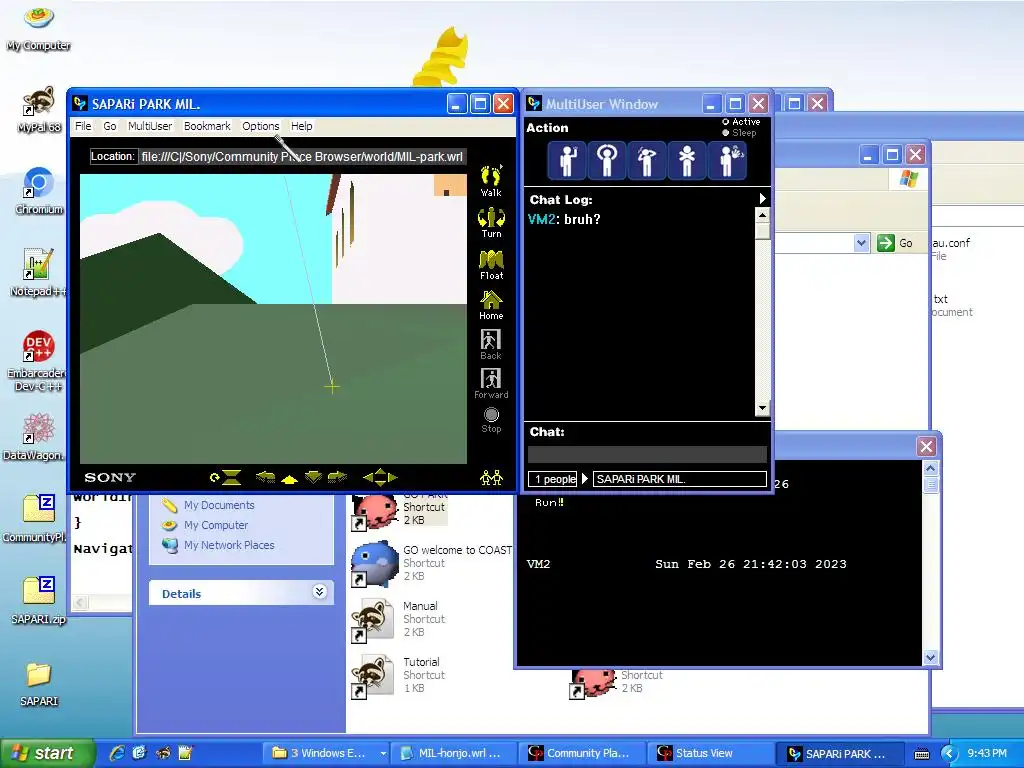Select the Walk navigation mode
Screen dimensions: 1024x768
(491, 181)
